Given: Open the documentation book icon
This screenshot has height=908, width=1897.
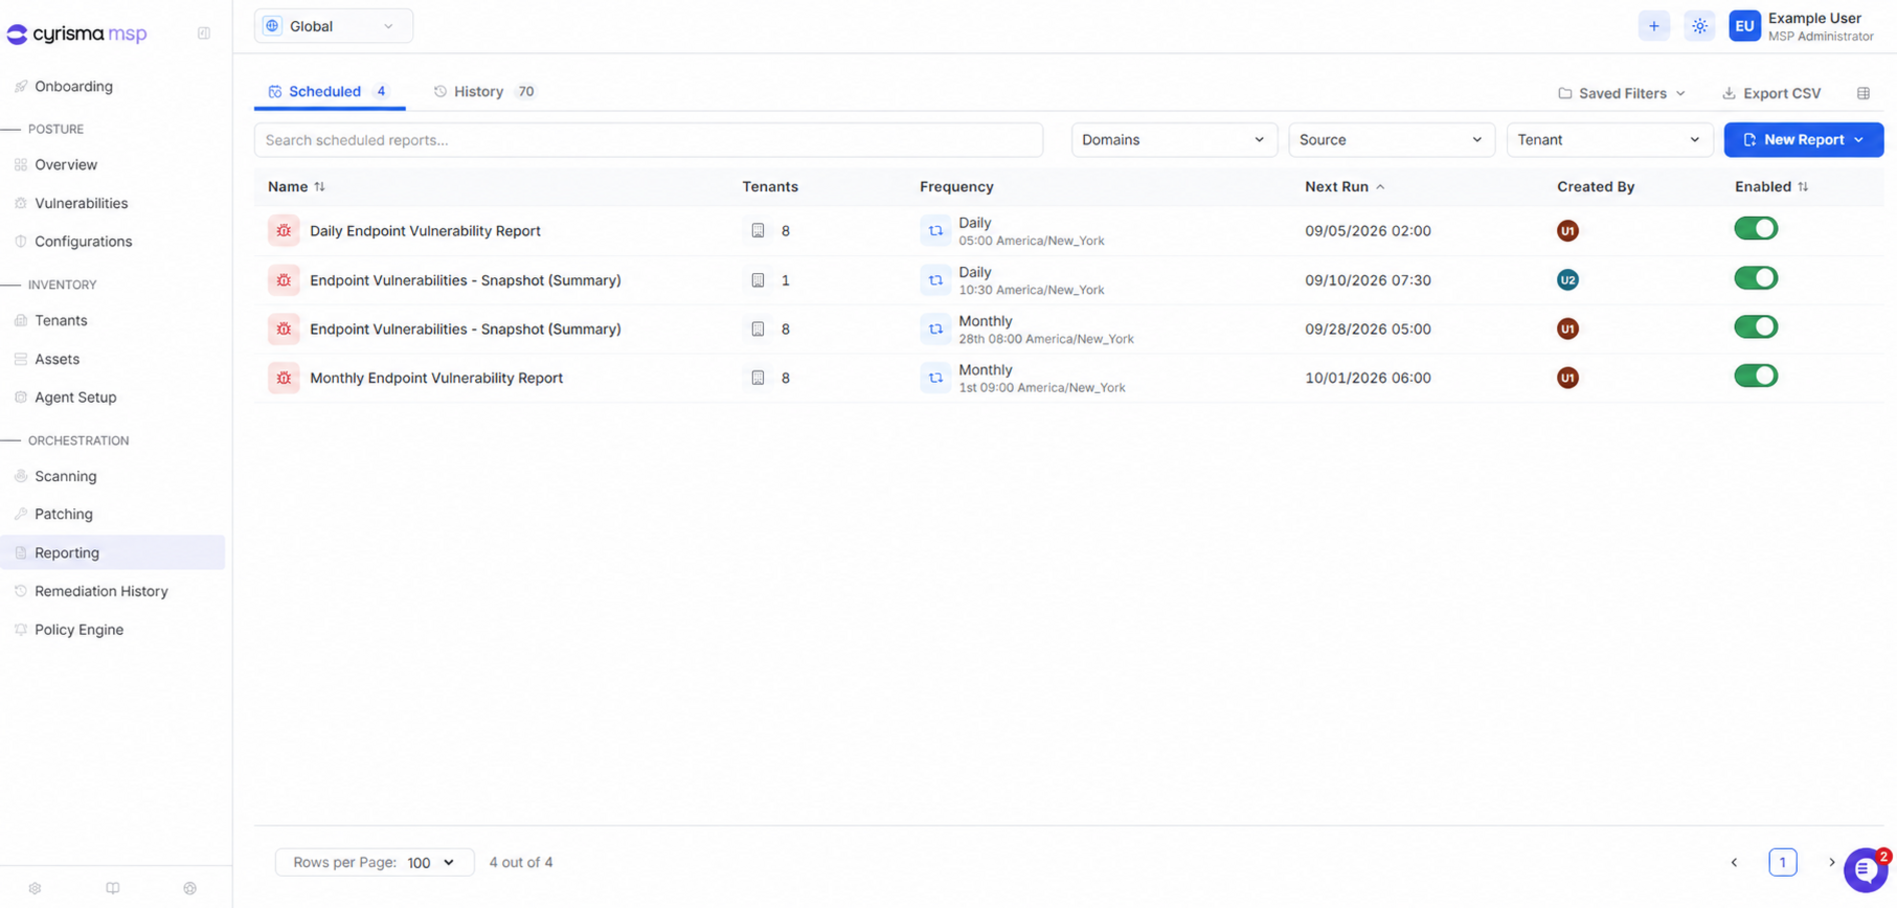Looking at the screenshot, I should 113,888.
